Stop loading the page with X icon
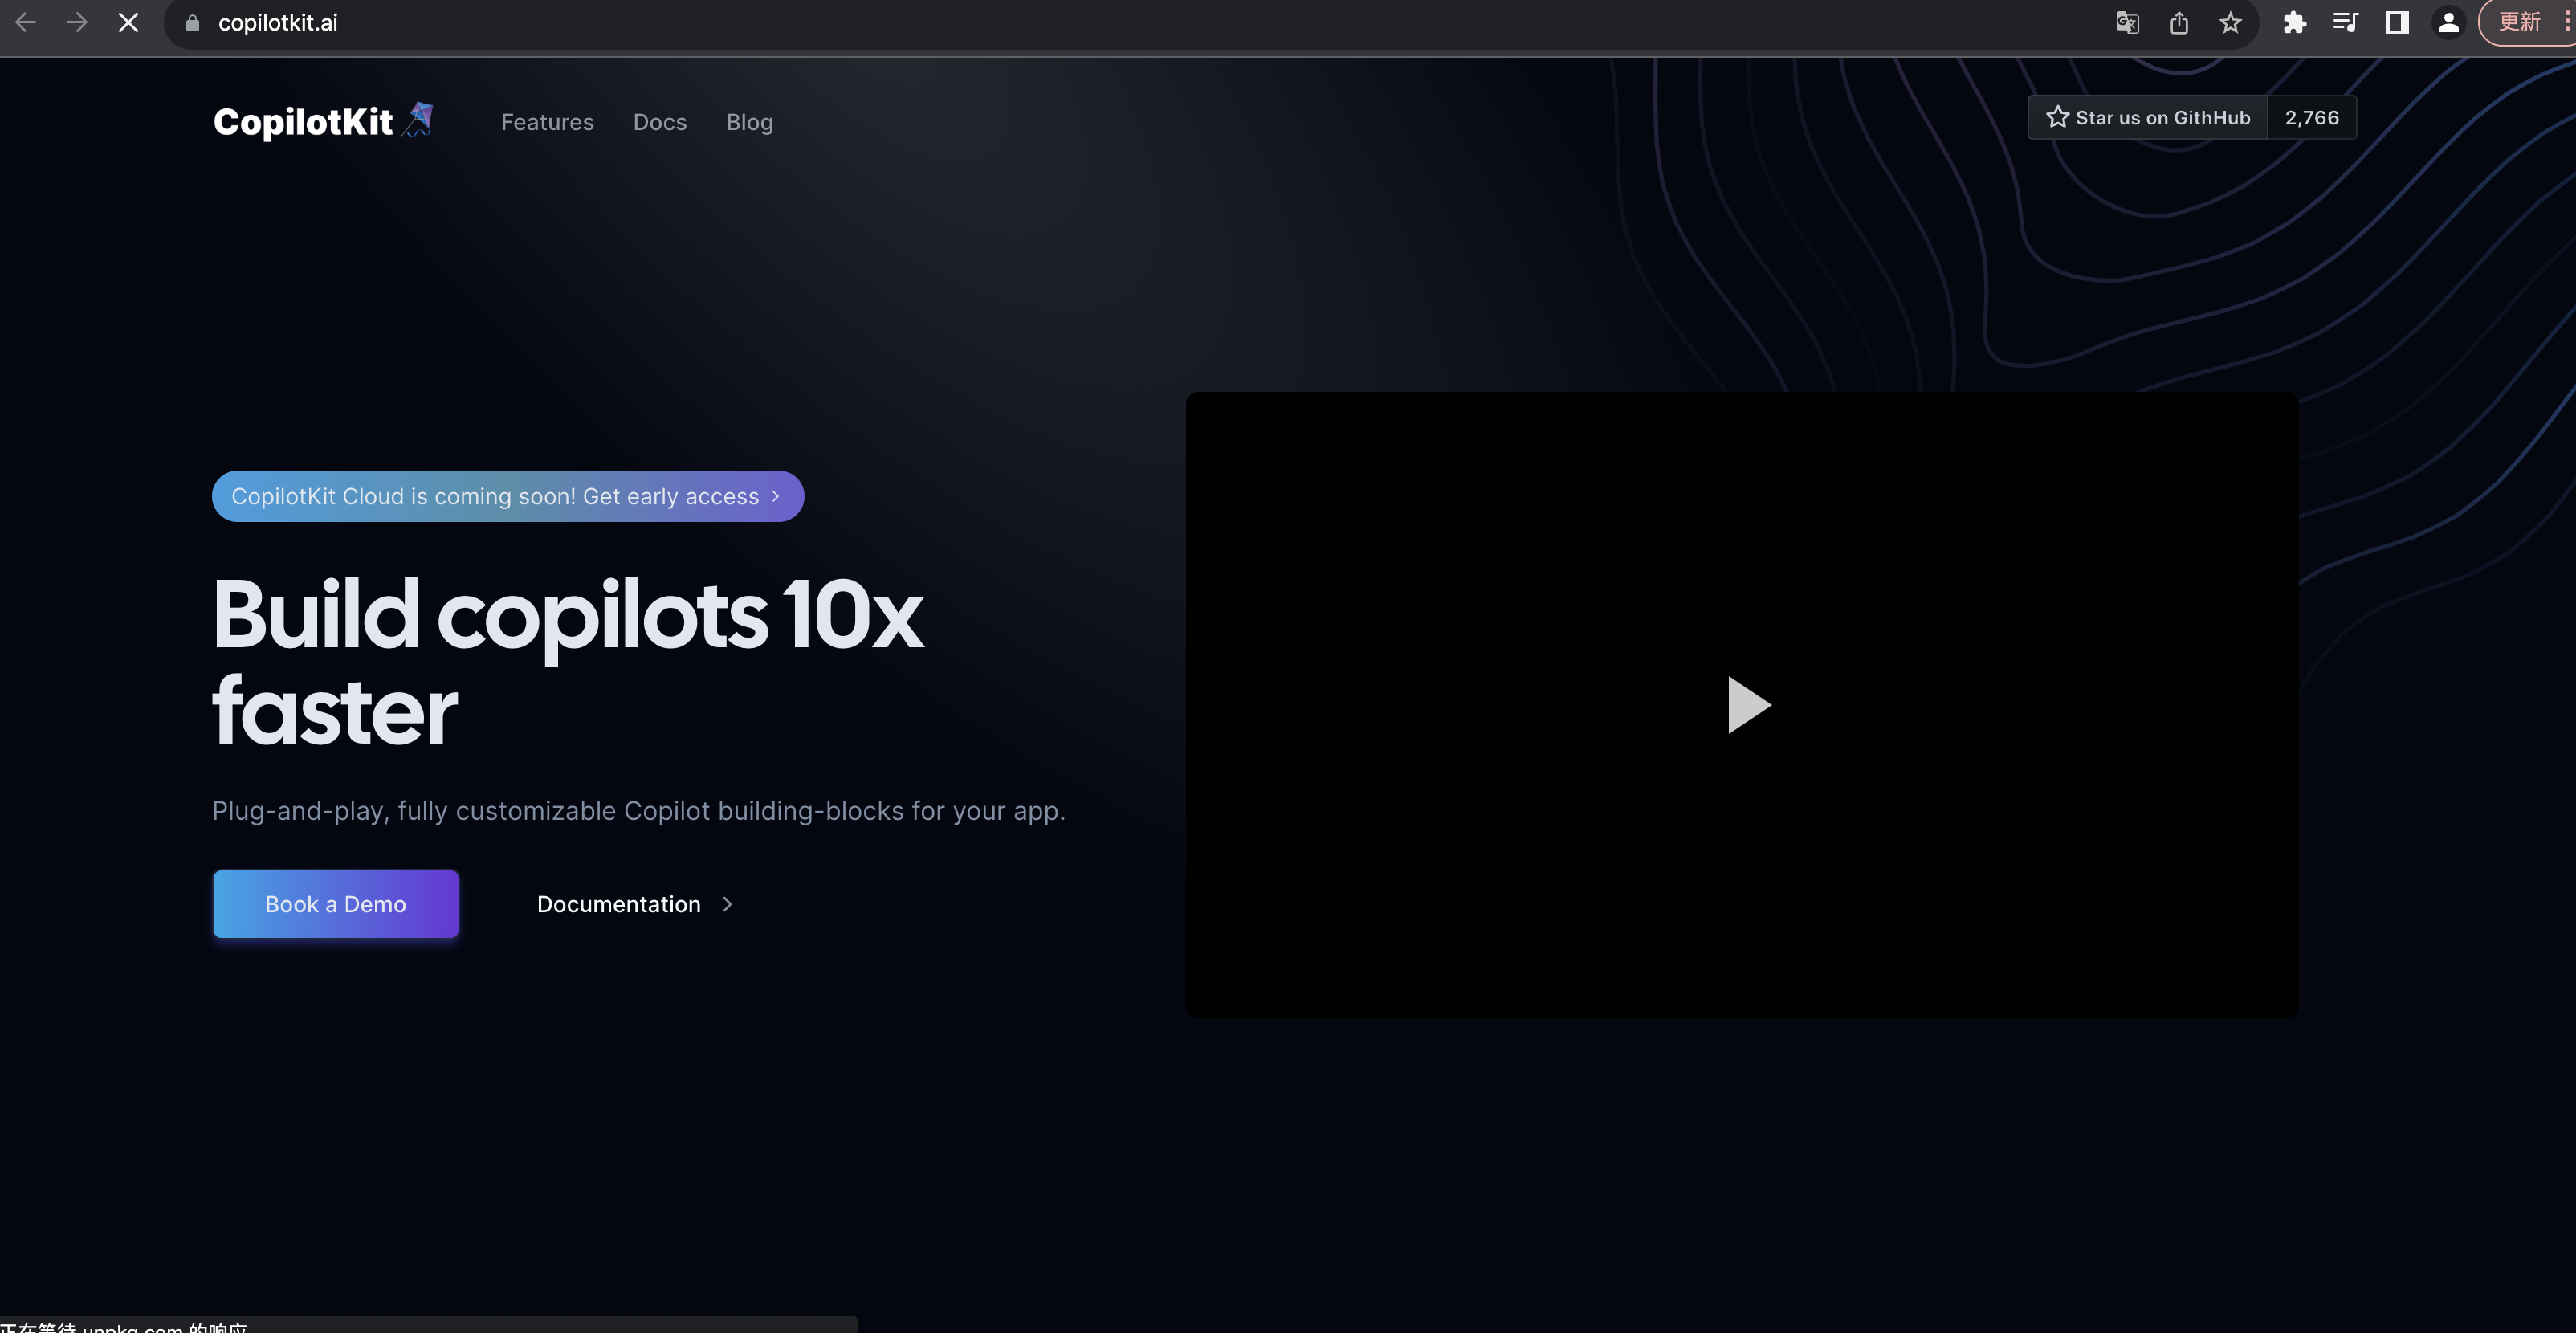The image size is (2576, 1333). (x=128, y=22)
